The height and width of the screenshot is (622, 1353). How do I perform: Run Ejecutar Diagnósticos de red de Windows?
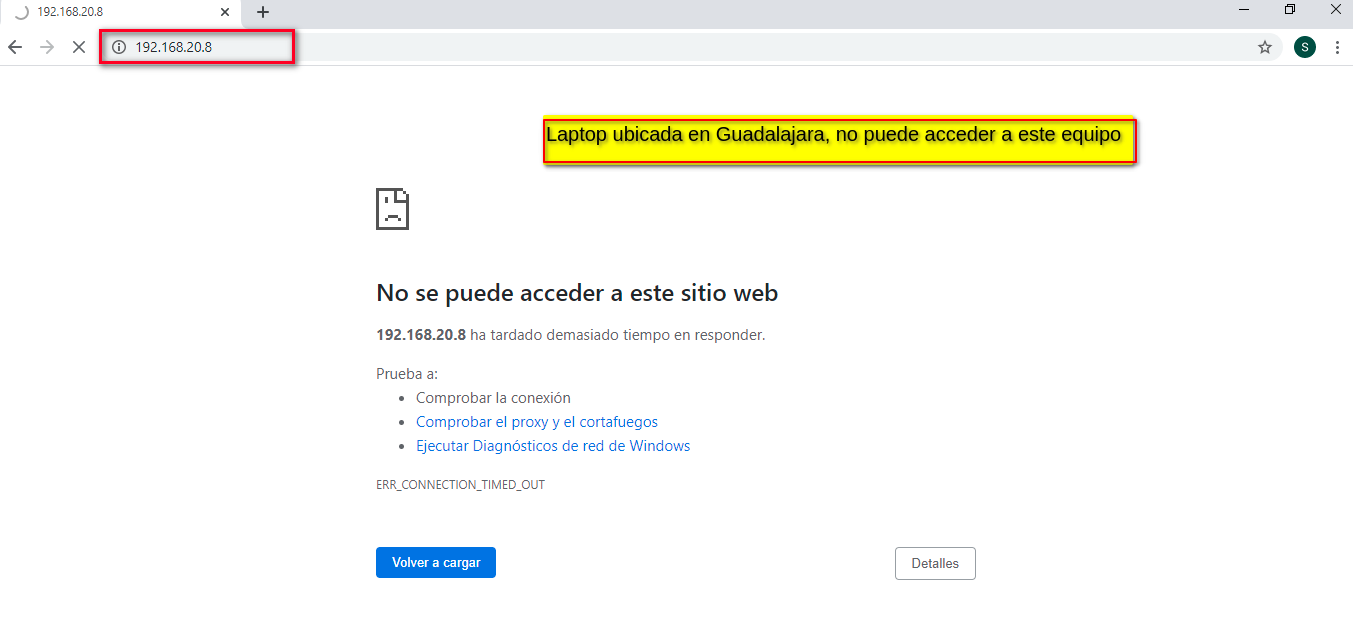point(552,446)
